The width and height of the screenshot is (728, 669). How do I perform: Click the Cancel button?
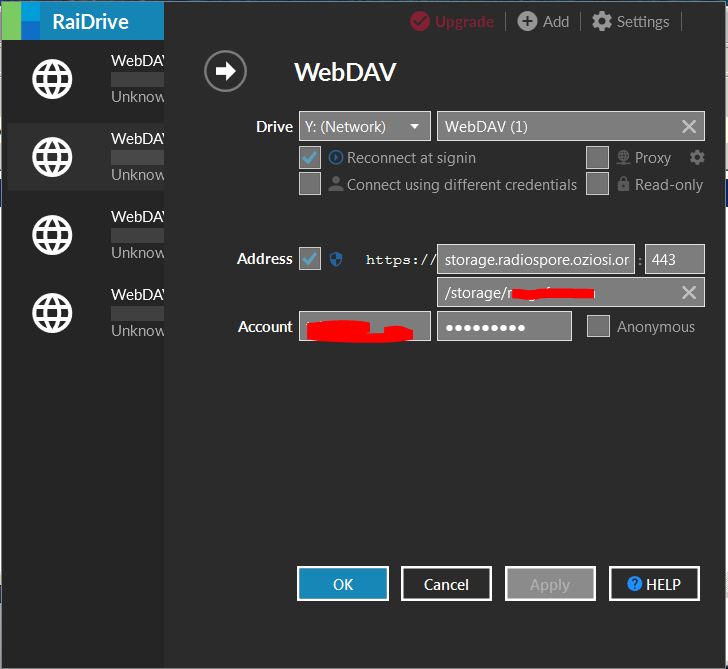tap(446, 584)
